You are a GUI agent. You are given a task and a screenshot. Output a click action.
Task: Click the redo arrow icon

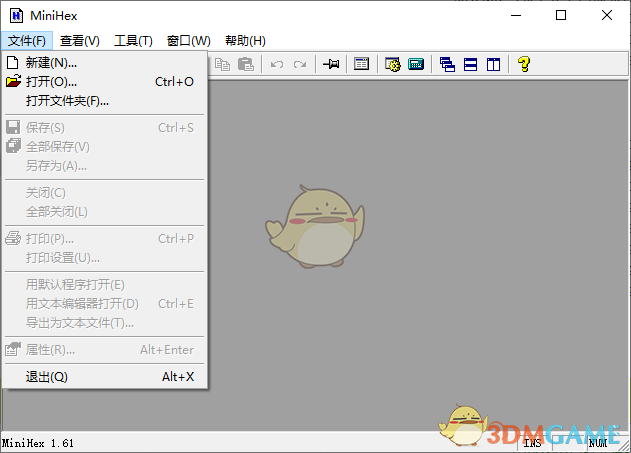(x=300, y=64)
